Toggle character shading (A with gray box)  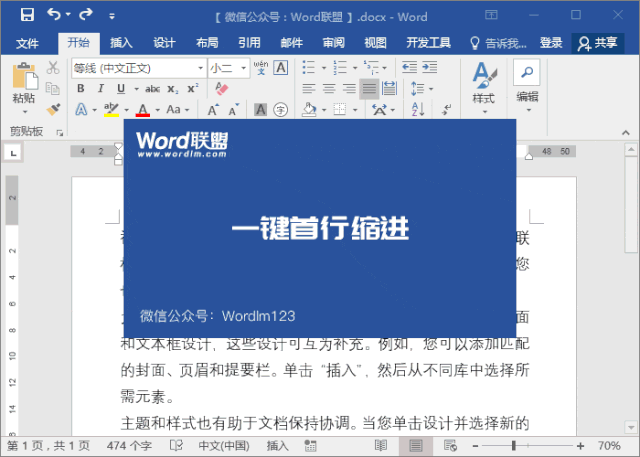click(x=260, y=109)
